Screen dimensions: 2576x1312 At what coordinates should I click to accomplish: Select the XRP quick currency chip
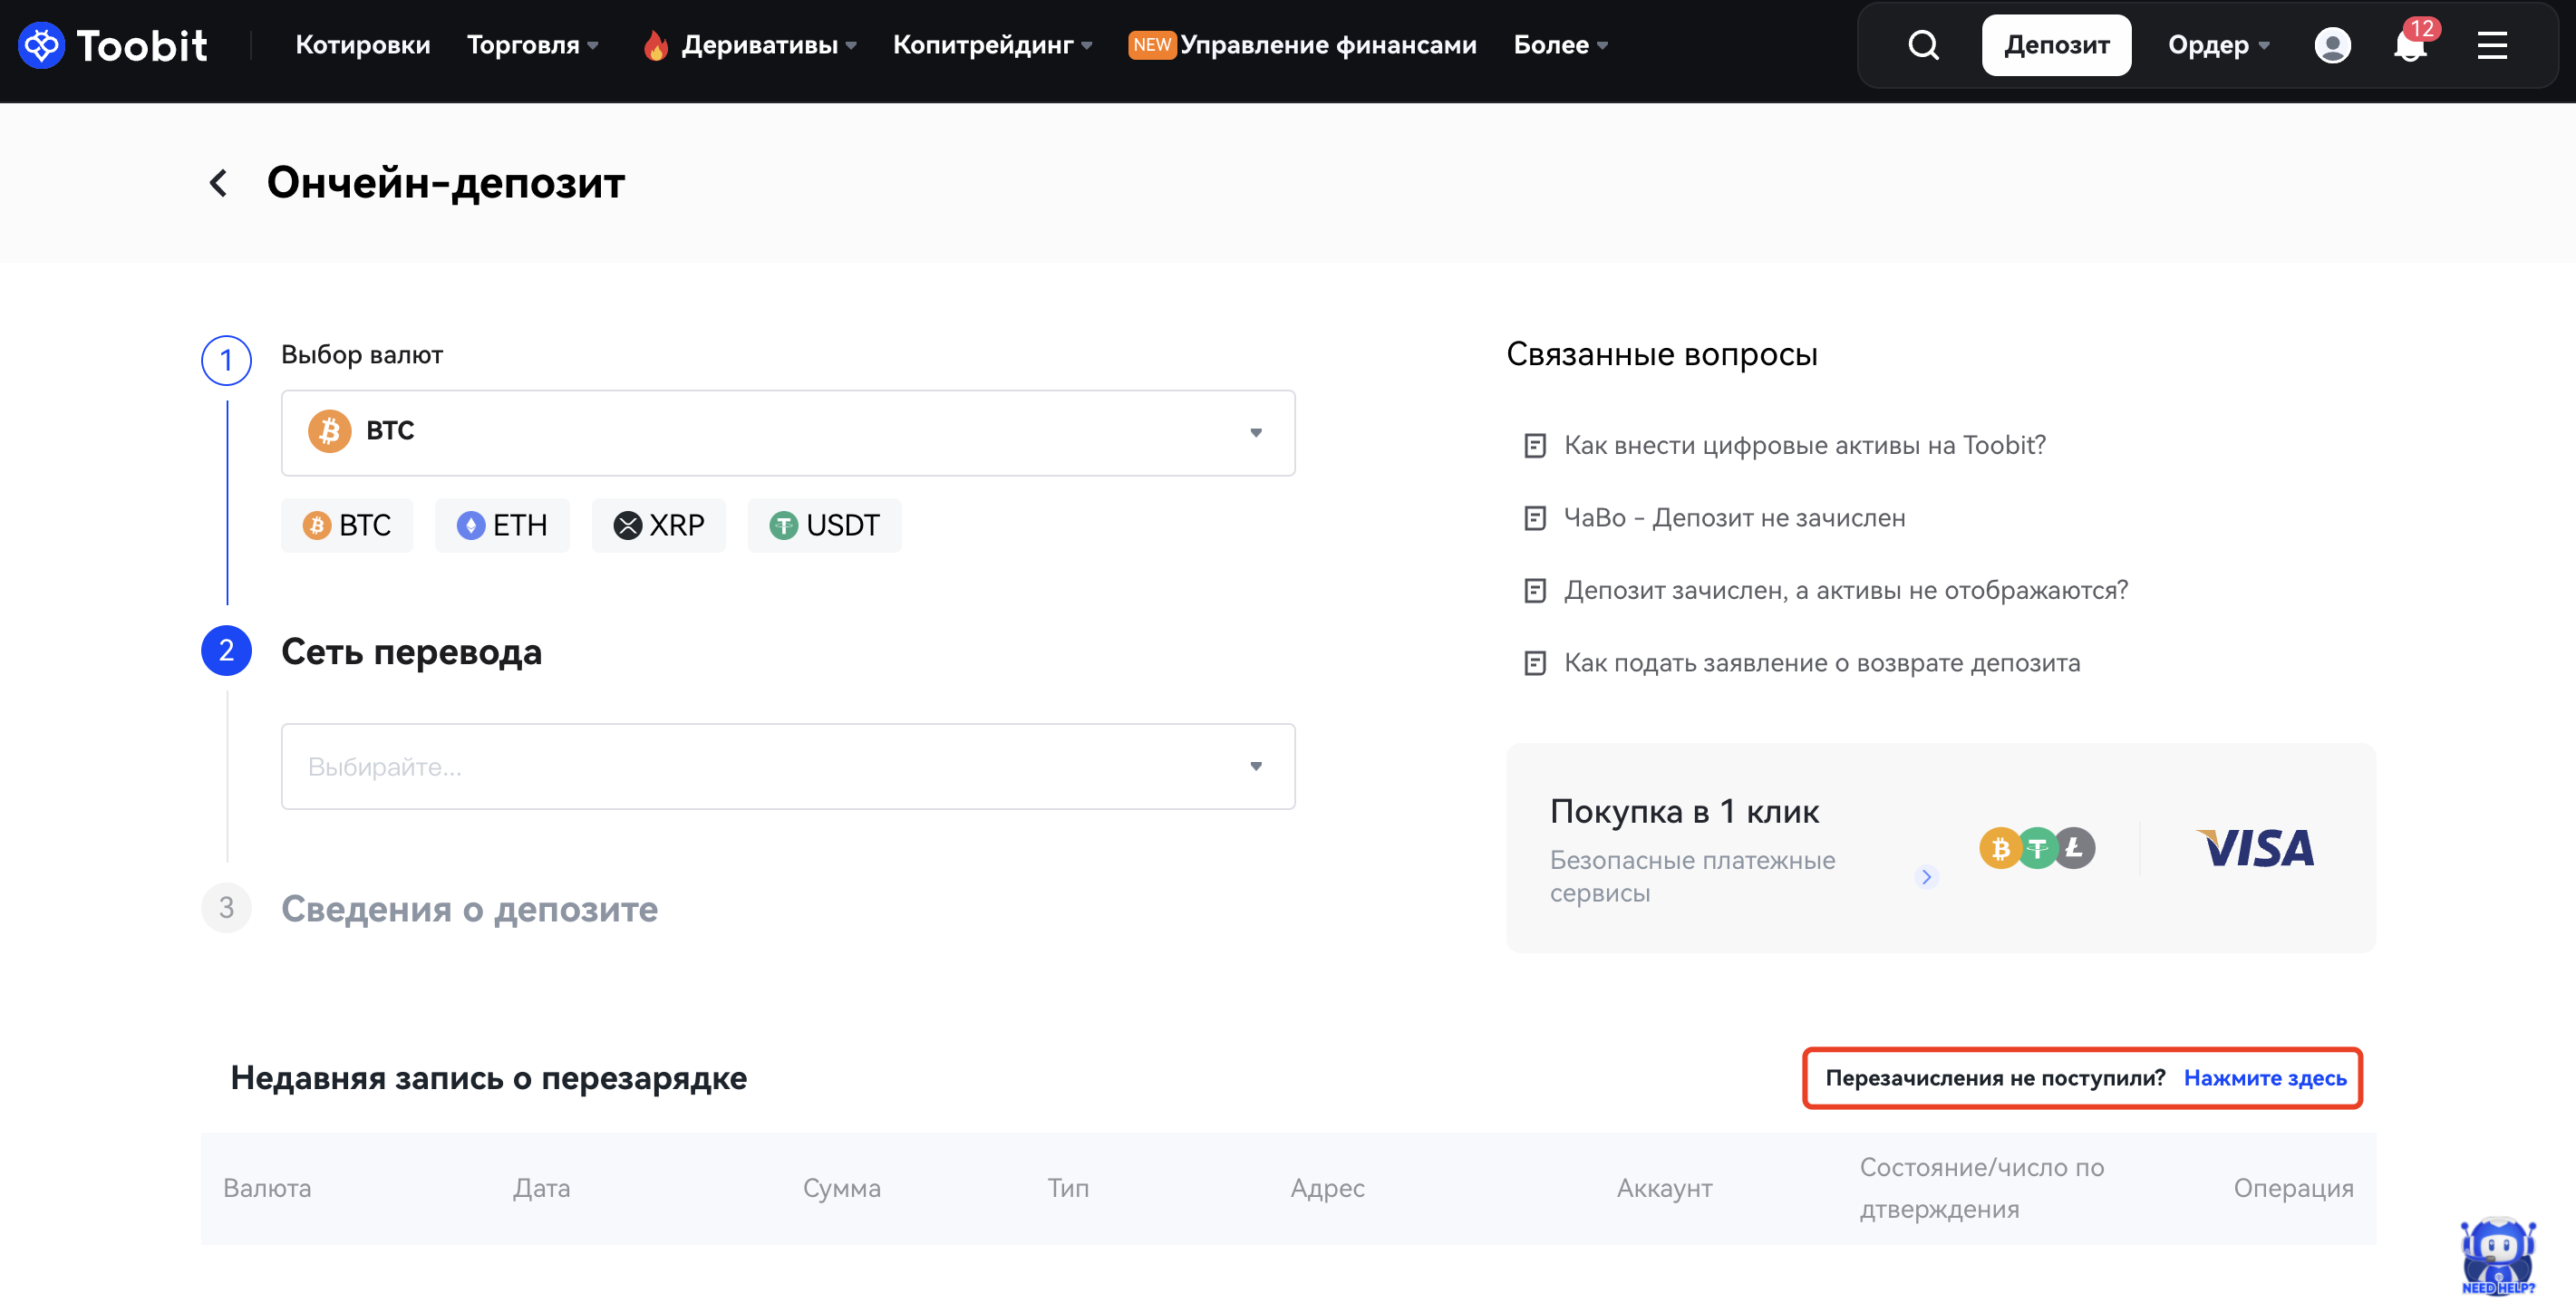click(x=658, y=525)
